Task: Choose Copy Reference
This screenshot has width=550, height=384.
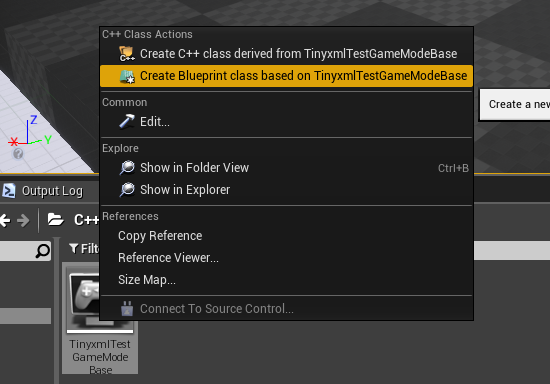Action: [x=286, y=236]
